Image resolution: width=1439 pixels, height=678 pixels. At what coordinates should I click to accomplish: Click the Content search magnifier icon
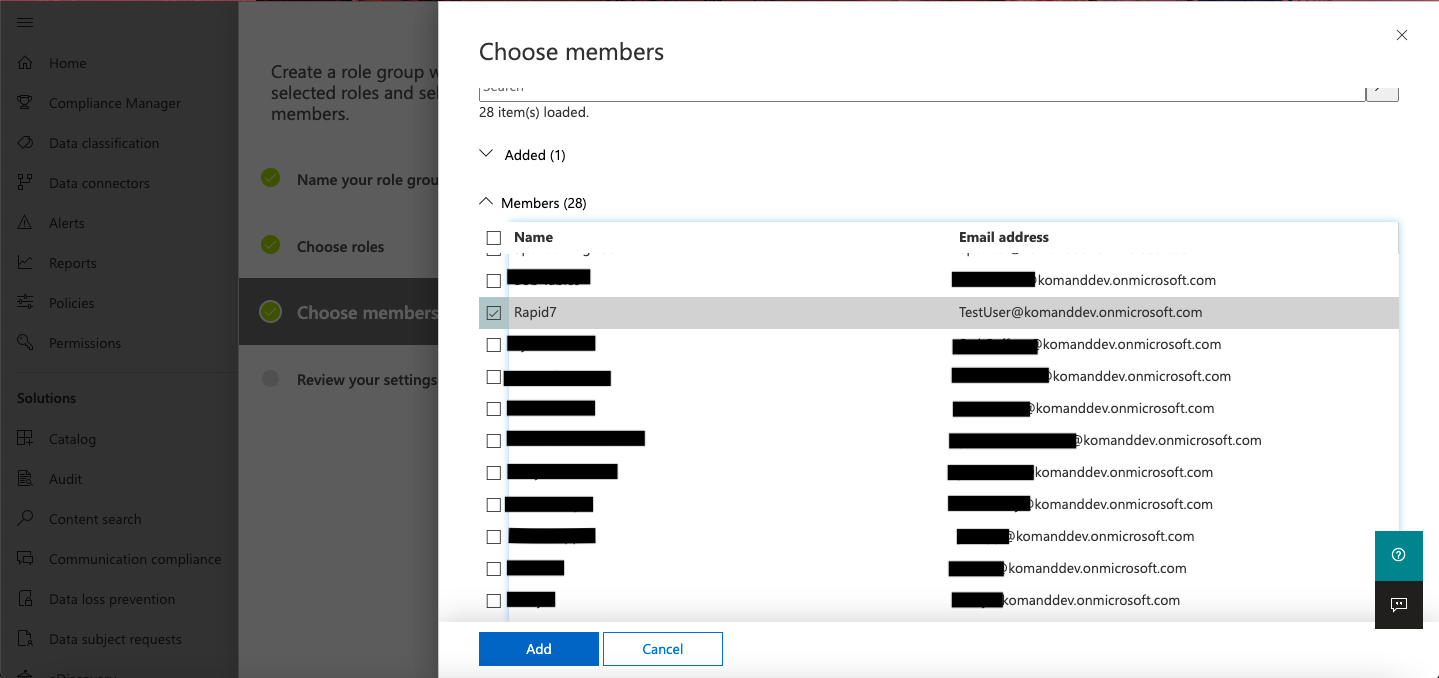pyautogui.click(x=26, y=519)
